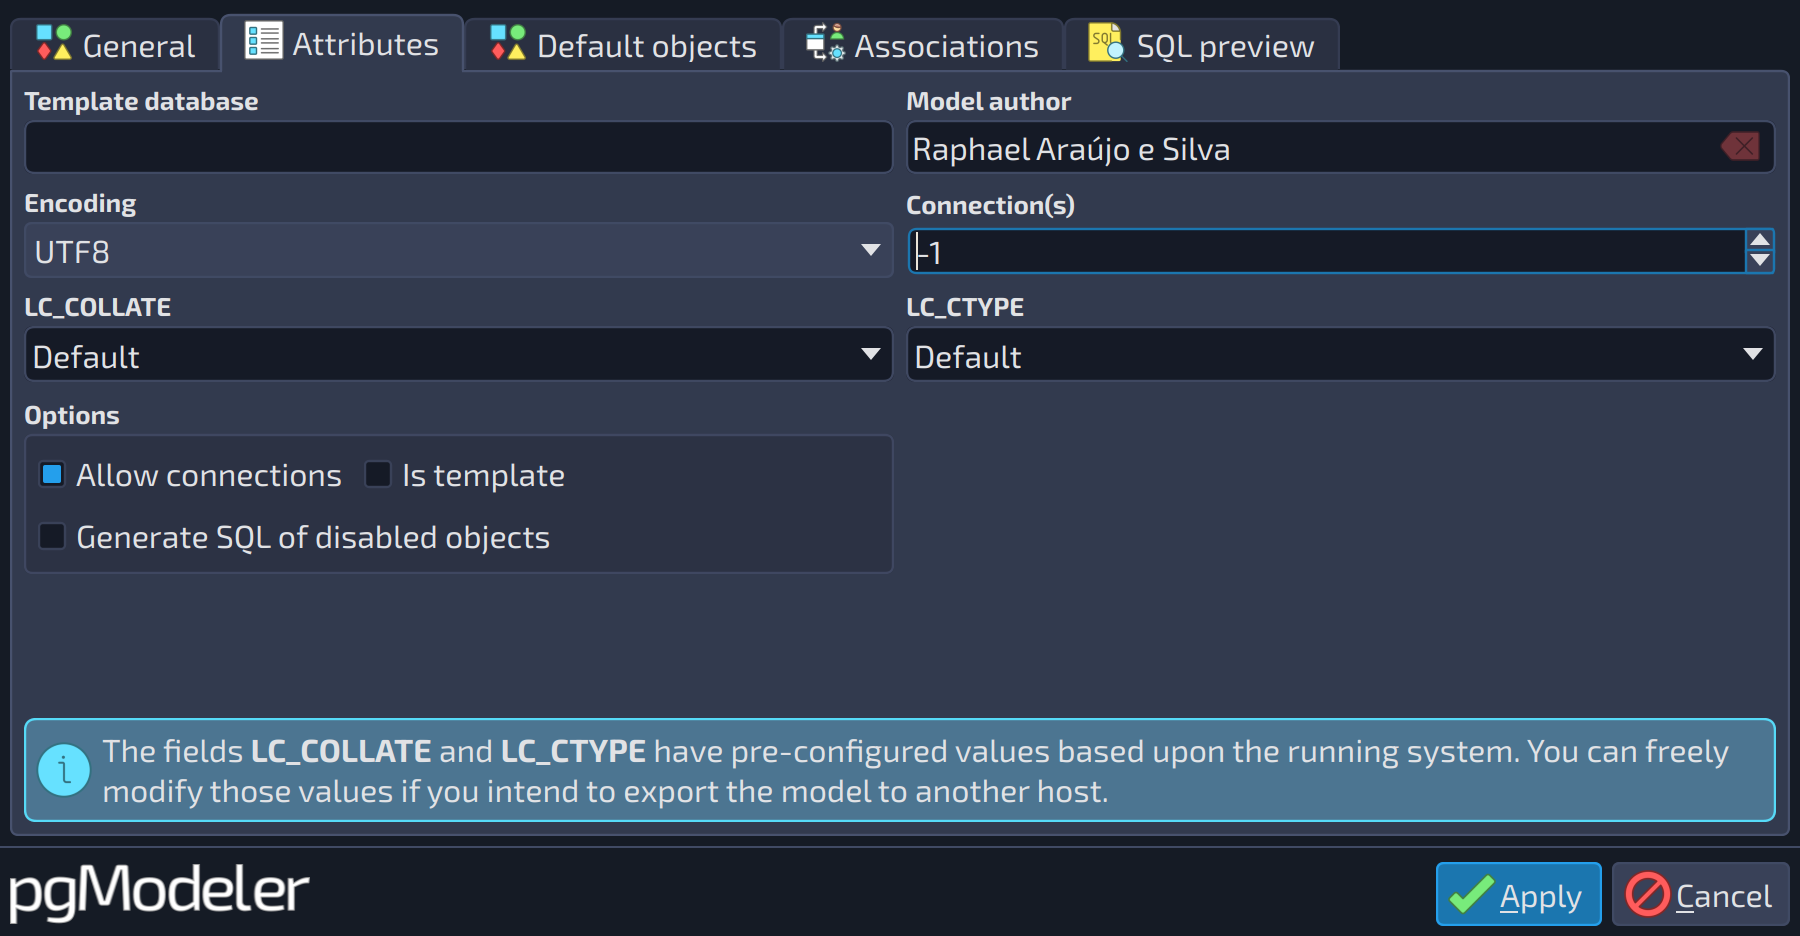Click the LC_COLLATE label
Viewport: 1800px width, 936px height.
(x=98, y=307)
